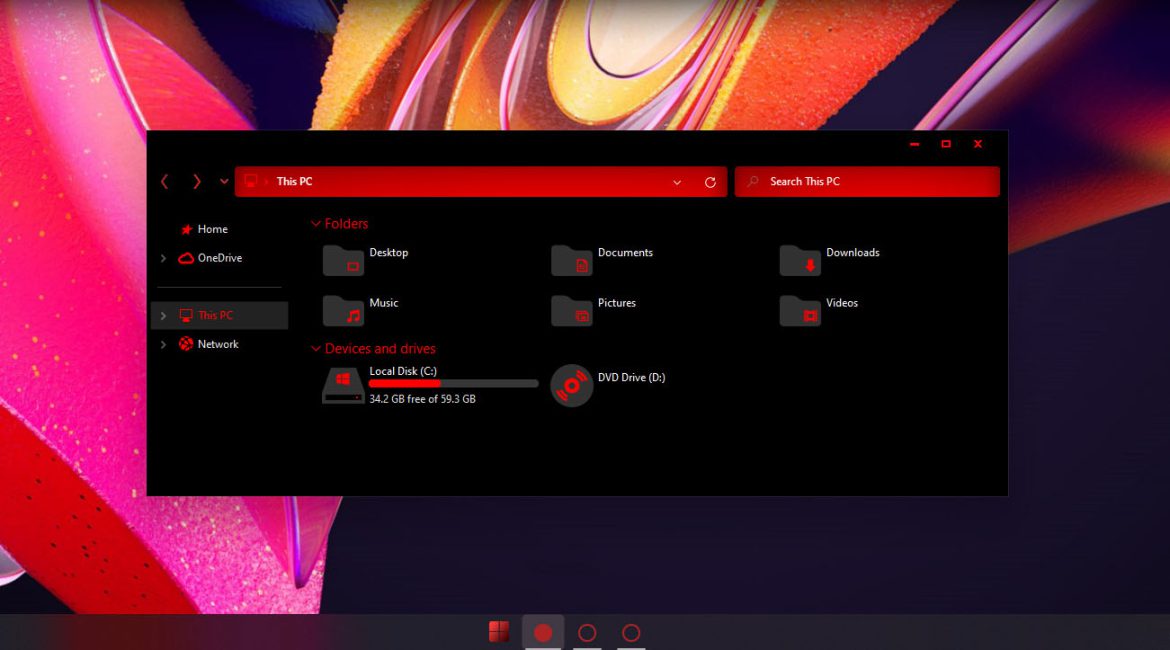
Task: Go forward with the right arrow
Action: point(196,181)
